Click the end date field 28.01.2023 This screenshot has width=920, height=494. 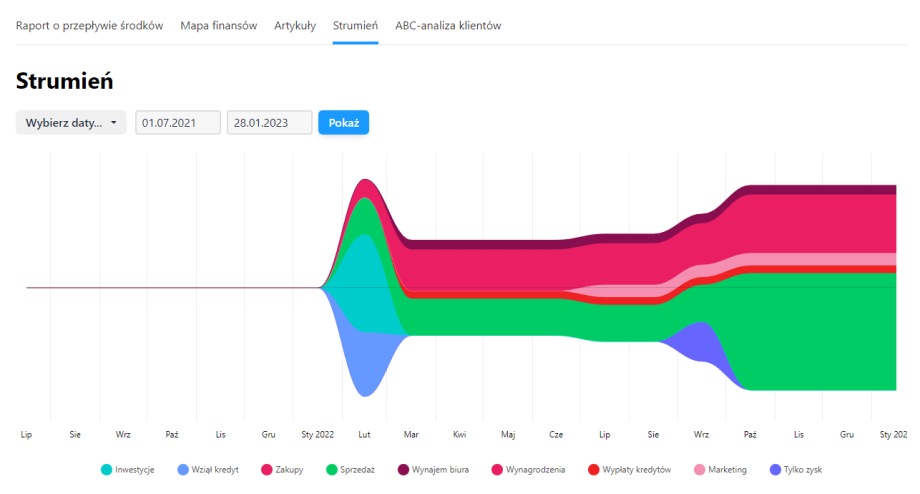[269, 123]
